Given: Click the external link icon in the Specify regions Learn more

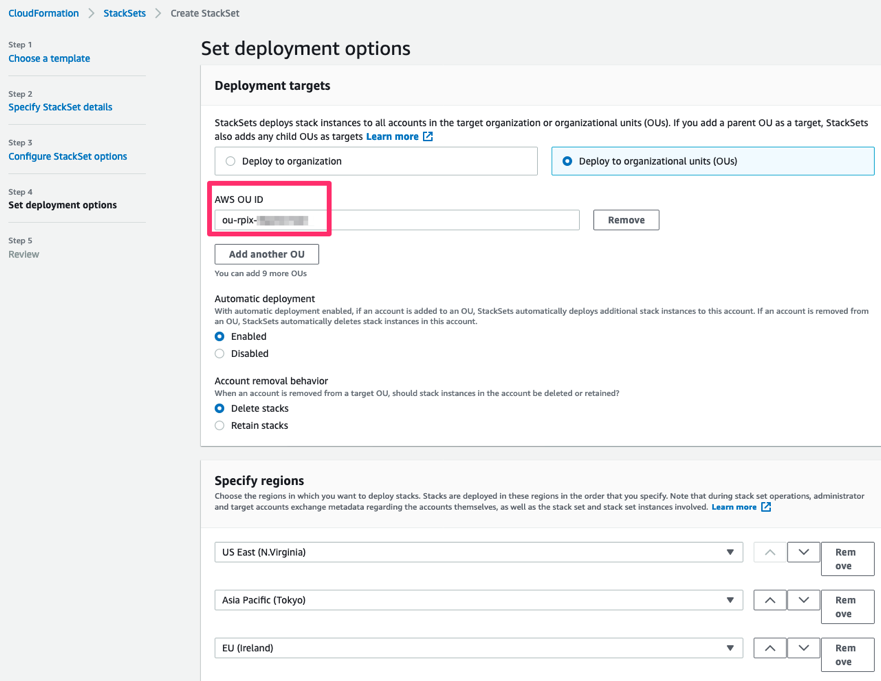Looking at the screenshot, I should click(x=768, y=507).
